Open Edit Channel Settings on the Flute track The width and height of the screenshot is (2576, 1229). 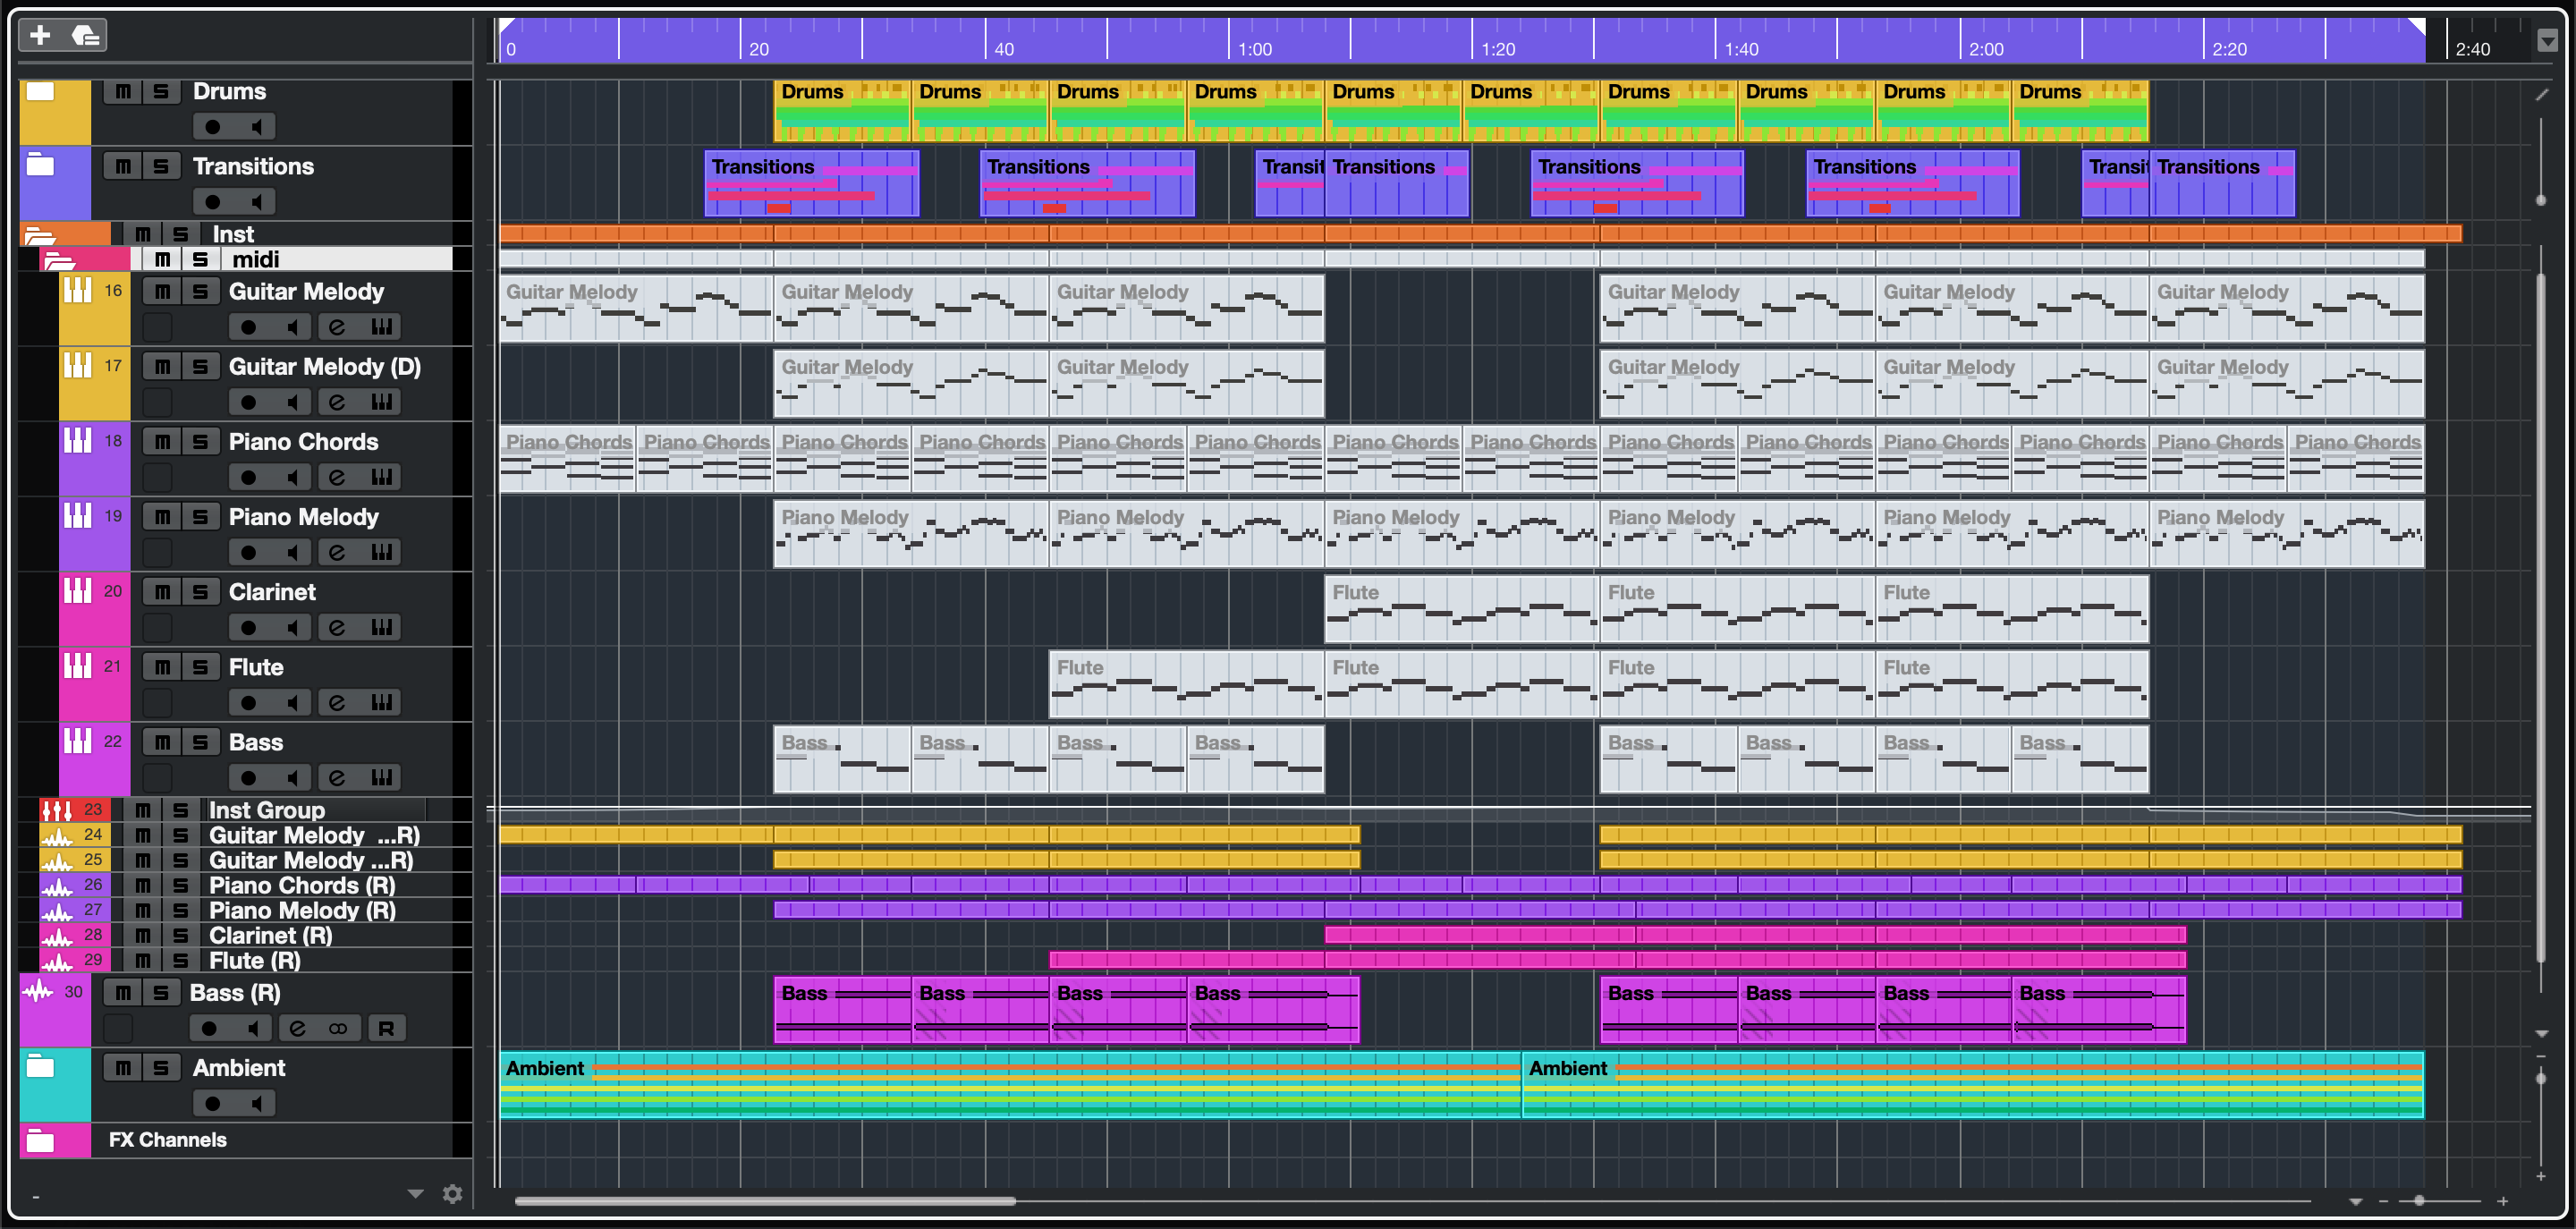(337, 702)
